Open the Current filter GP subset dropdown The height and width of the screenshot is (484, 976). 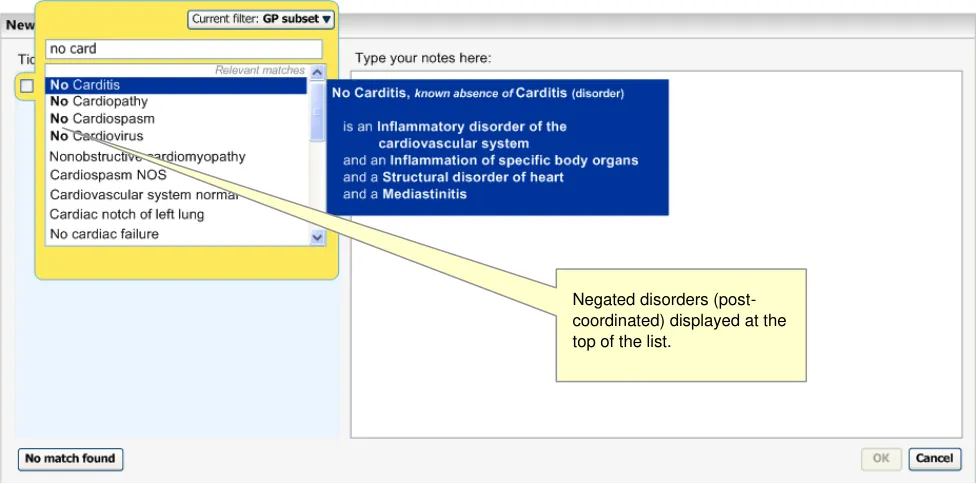(261, 19)
